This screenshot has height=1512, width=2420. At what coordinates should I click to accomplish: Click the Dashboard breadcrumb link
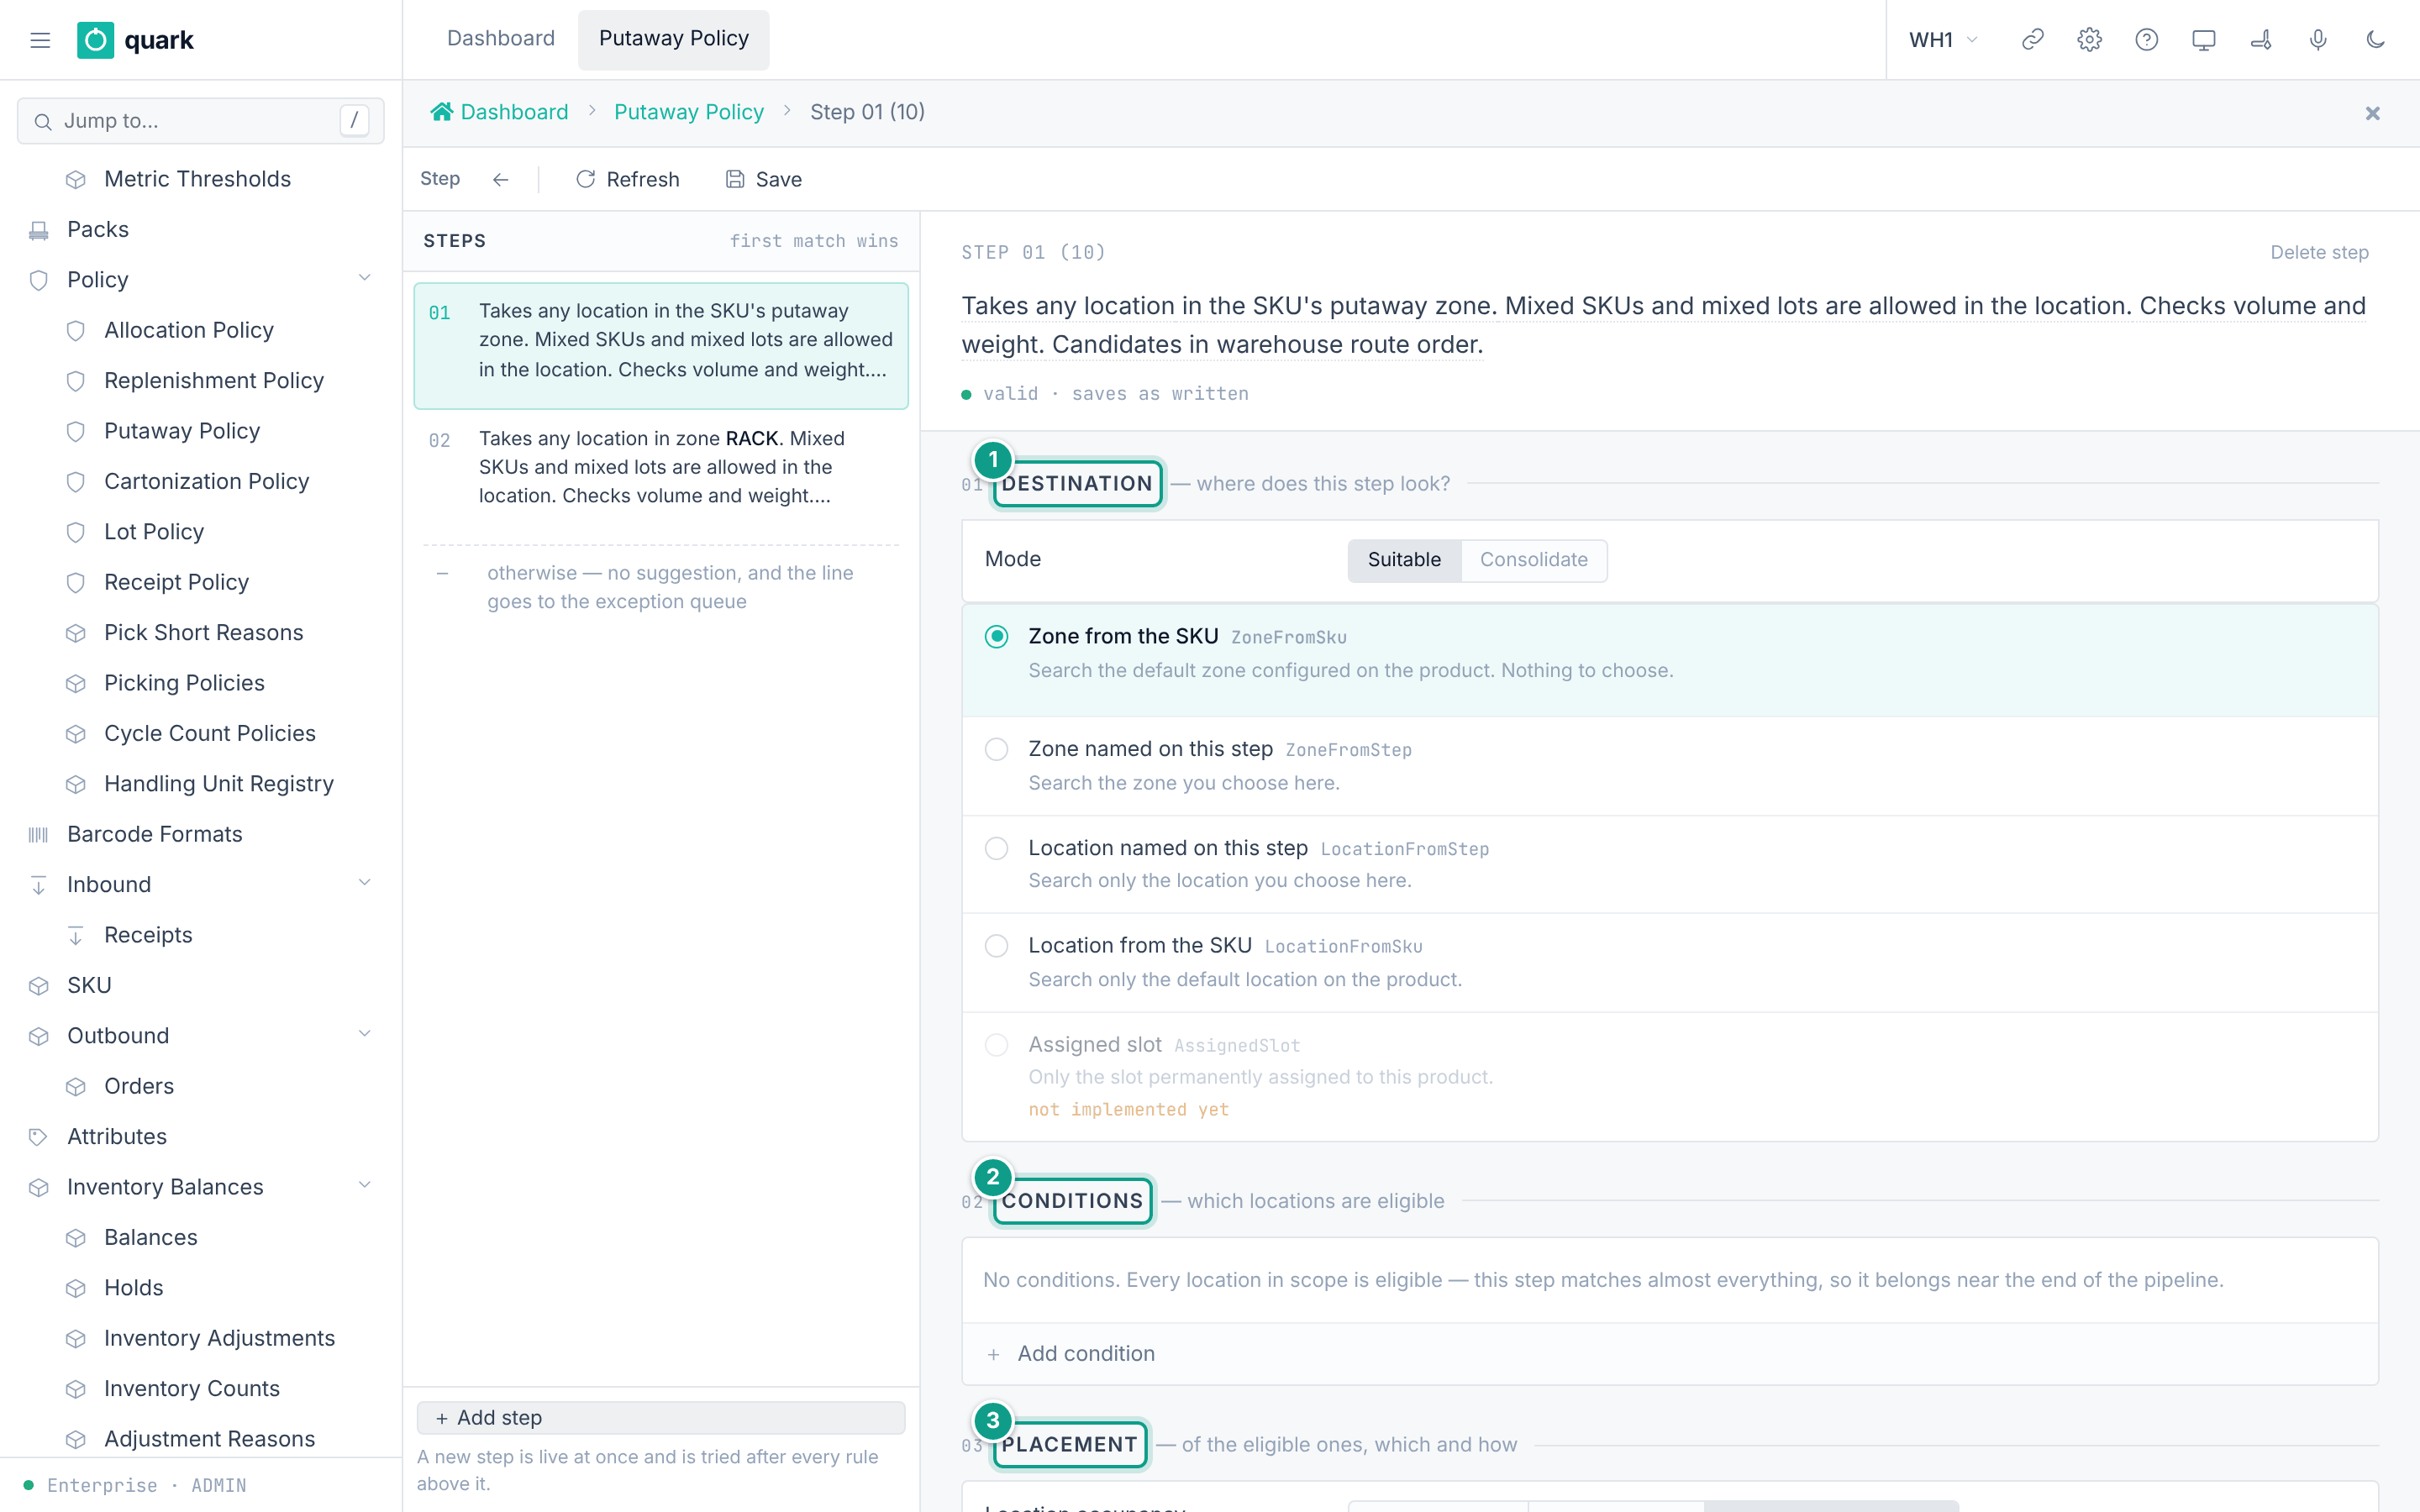click(514, 112)
